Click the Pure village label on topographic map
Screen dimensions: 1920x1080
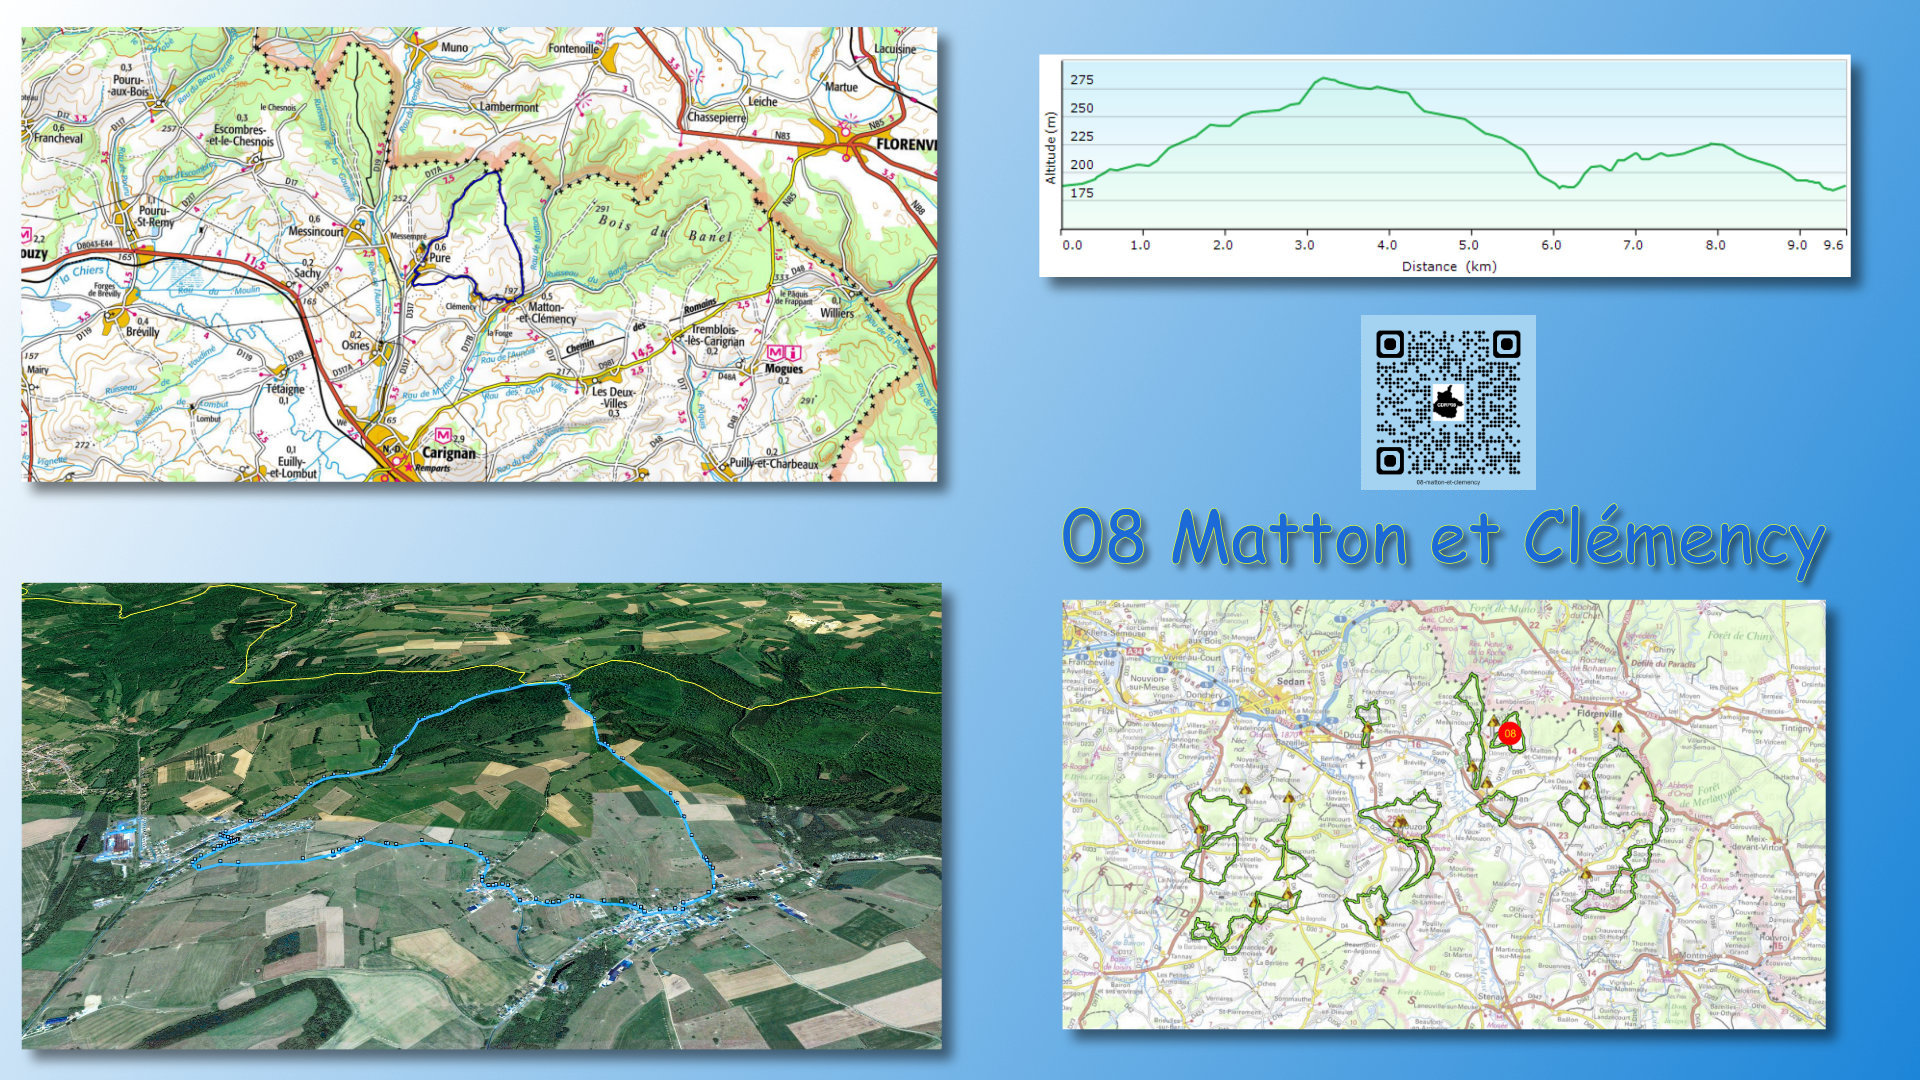(440, 258)
